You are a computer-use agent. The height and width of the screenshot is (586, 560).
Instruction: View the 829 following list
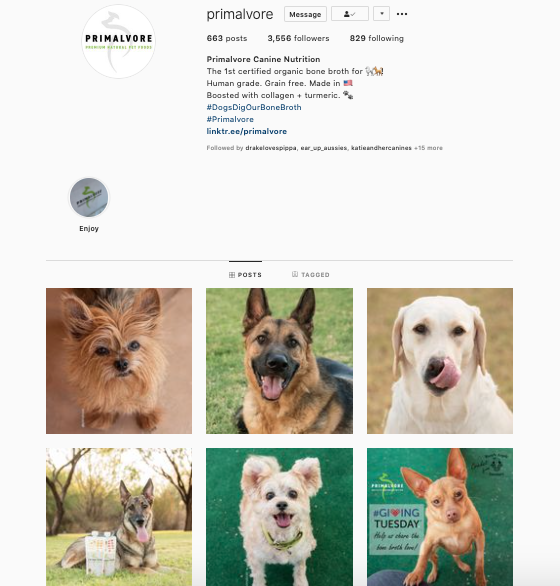376,38
